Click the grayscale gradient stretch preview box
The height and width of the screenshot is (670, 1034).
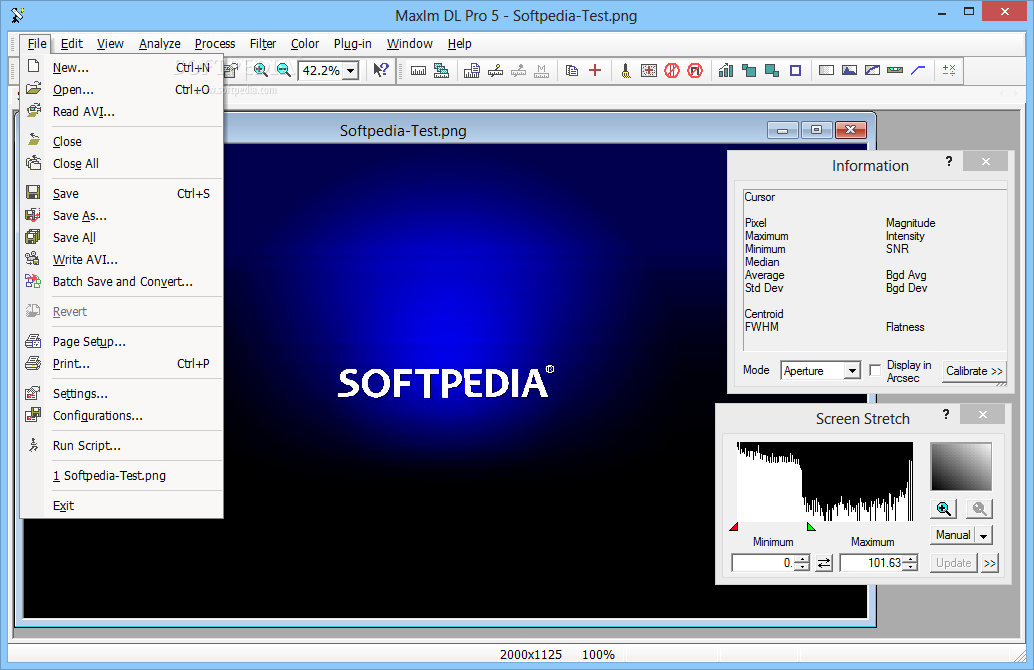[x=961, y=466]
